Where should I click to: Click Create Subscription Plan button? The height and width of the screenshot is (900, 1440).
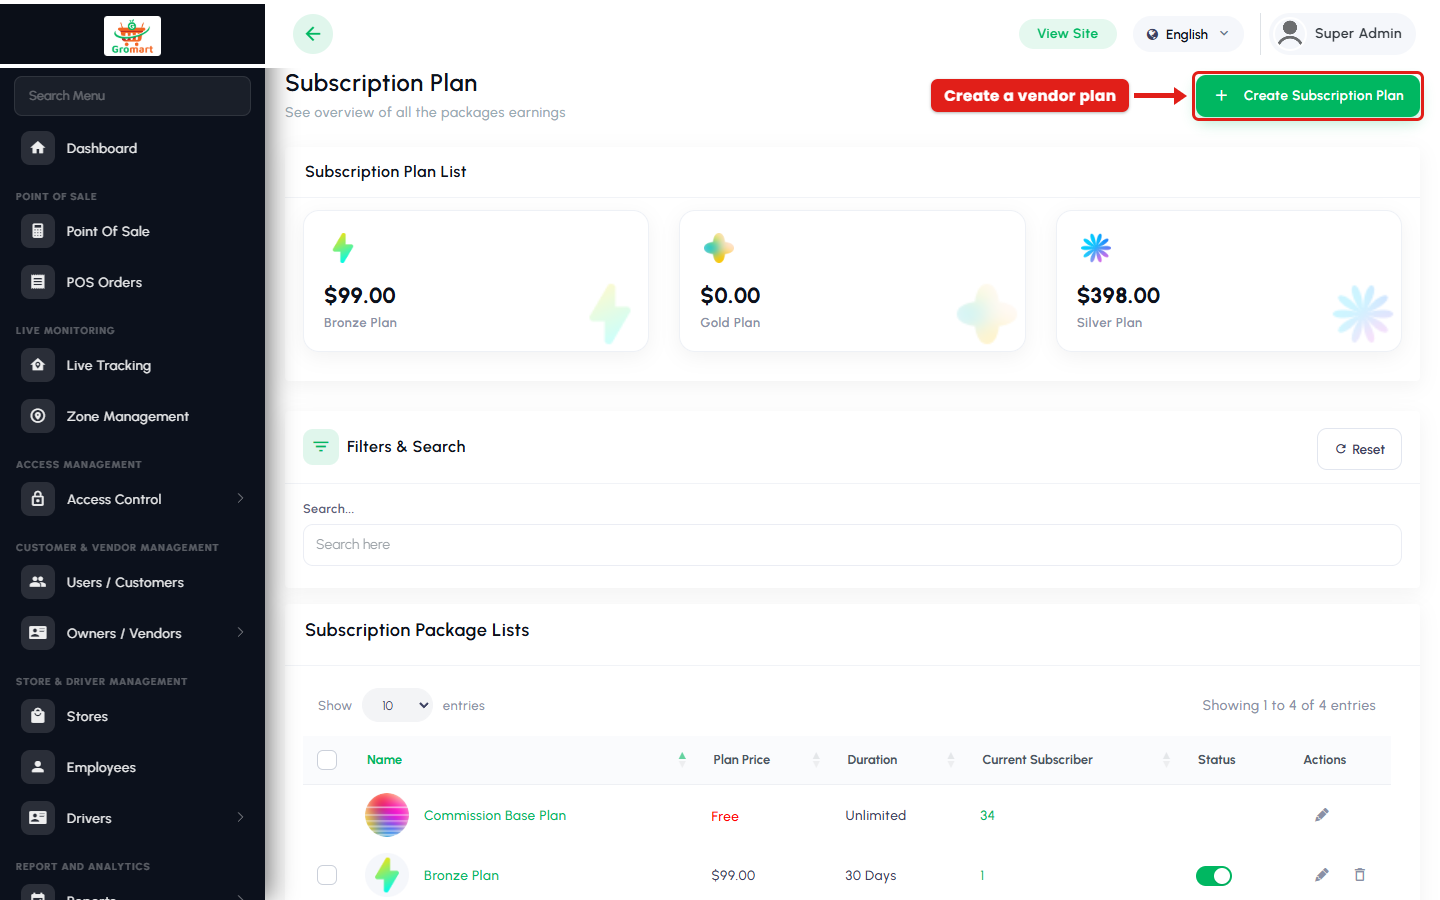tap(1308, 96)
